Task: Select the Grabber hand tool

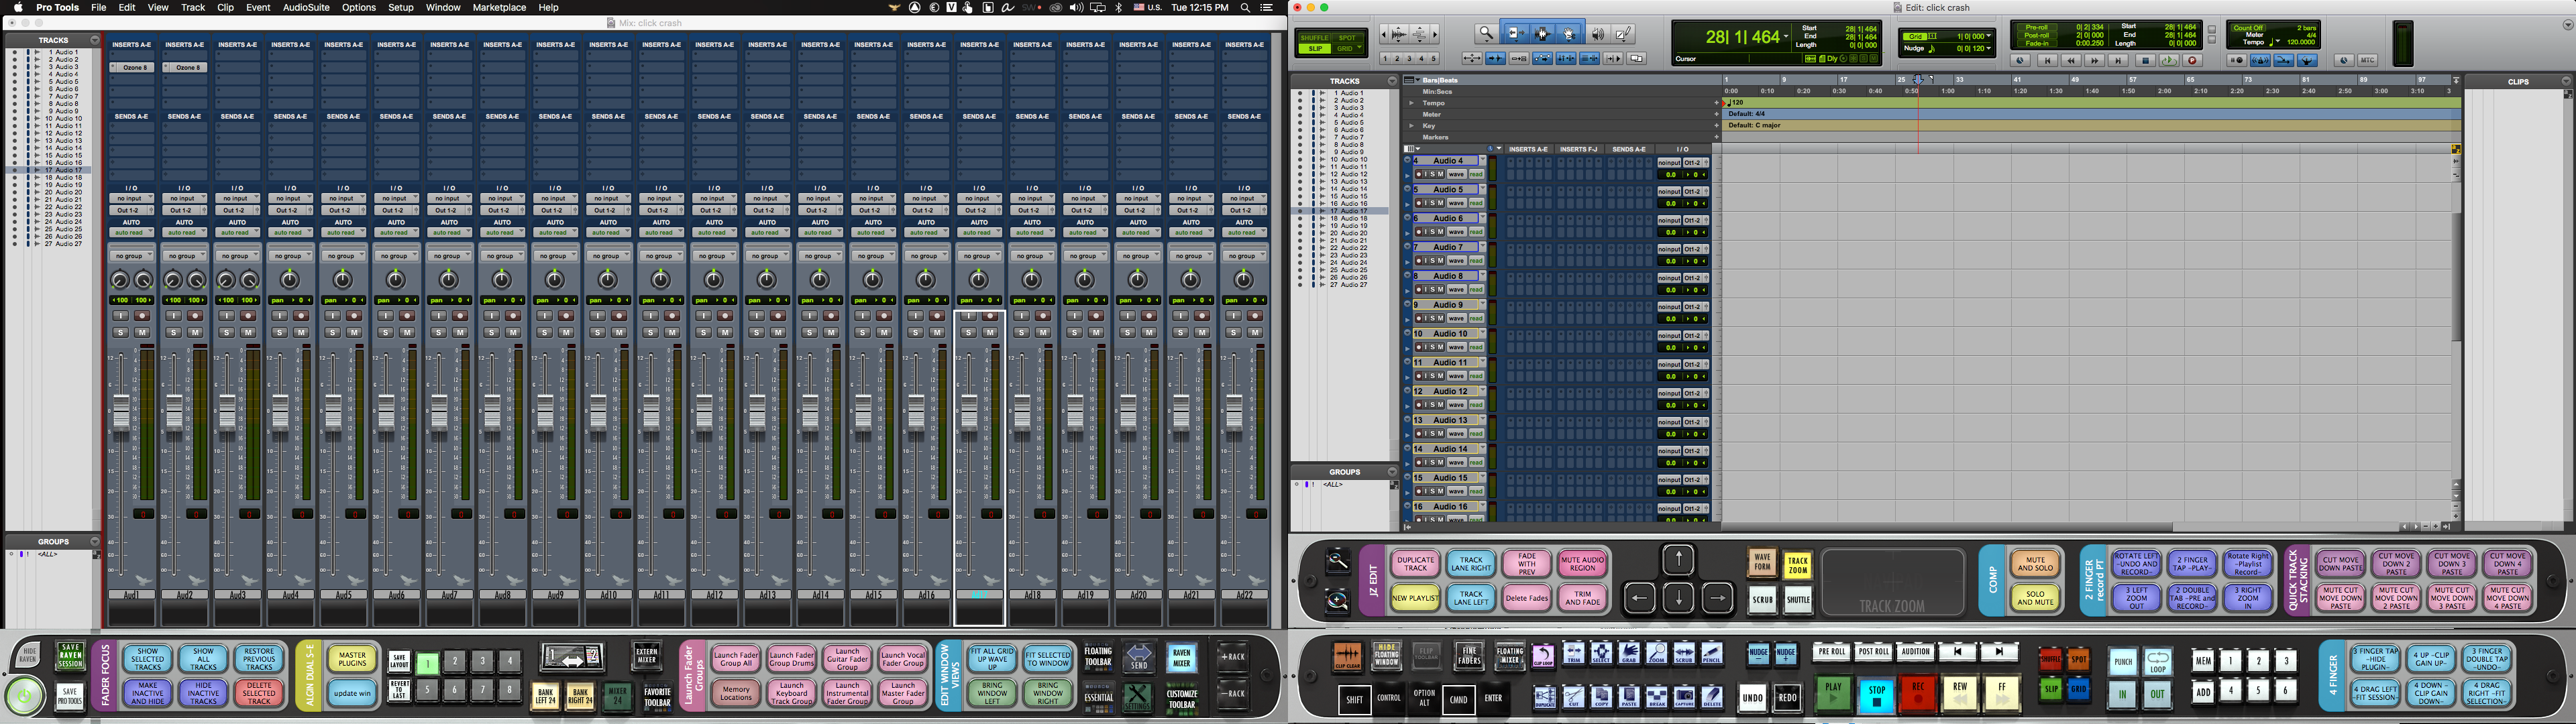Action: 1569,34
